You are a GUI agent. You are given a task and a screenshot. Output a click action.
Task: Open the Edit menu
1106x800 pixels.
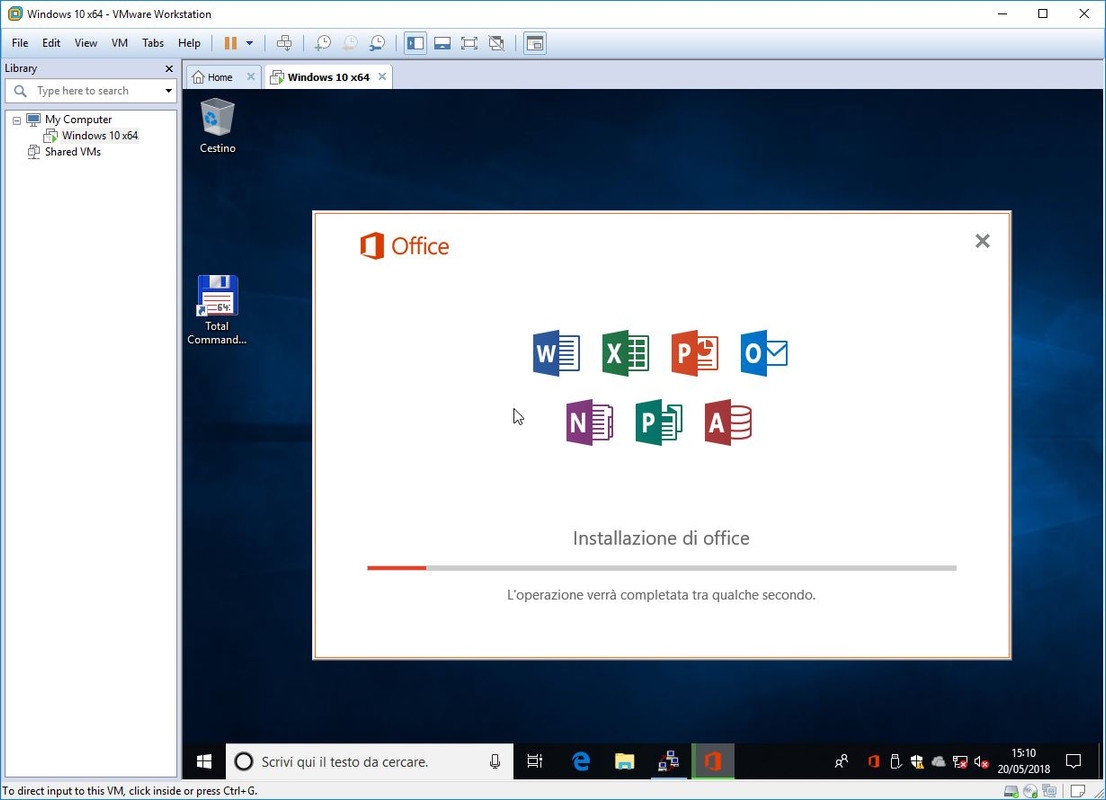click(x=51, y=43)
